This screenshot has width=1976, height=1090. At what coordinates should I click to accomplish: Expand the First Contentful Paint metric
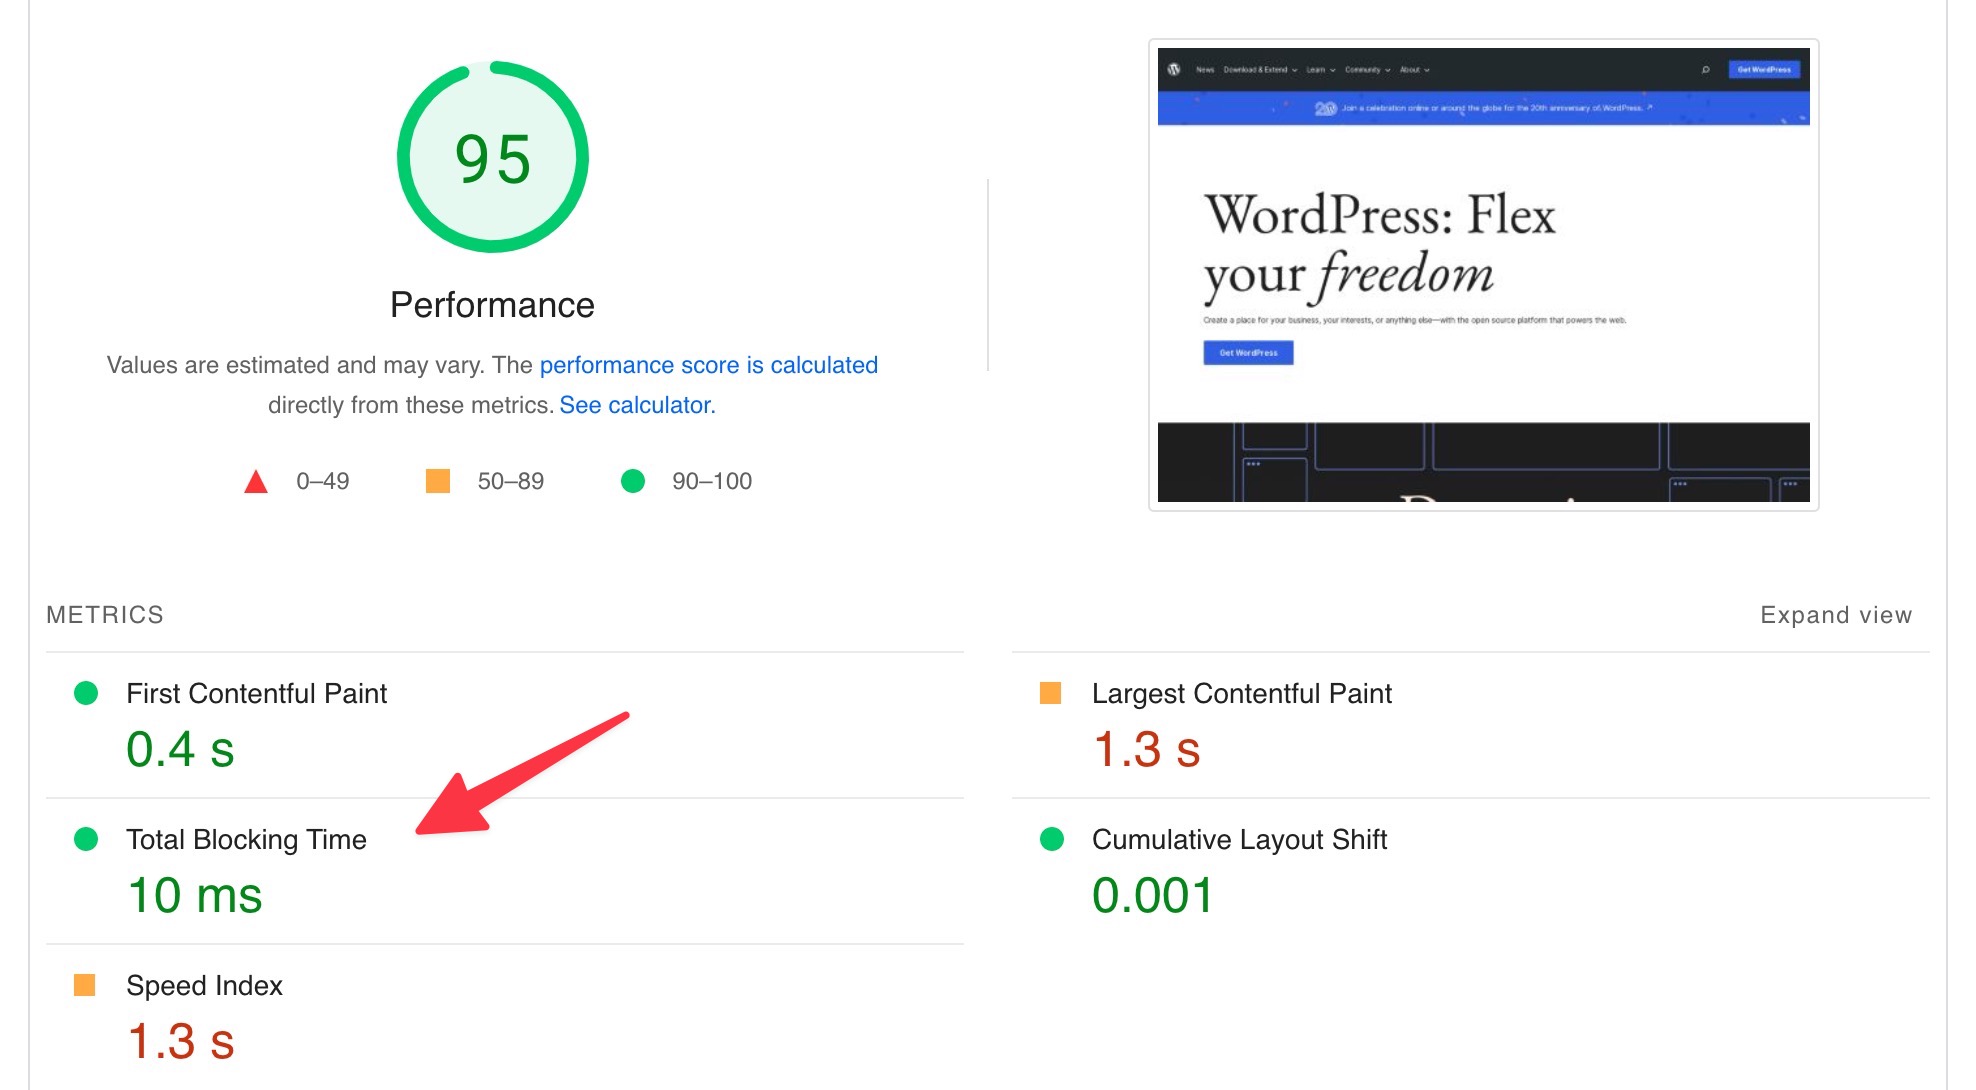click(256, 693)
